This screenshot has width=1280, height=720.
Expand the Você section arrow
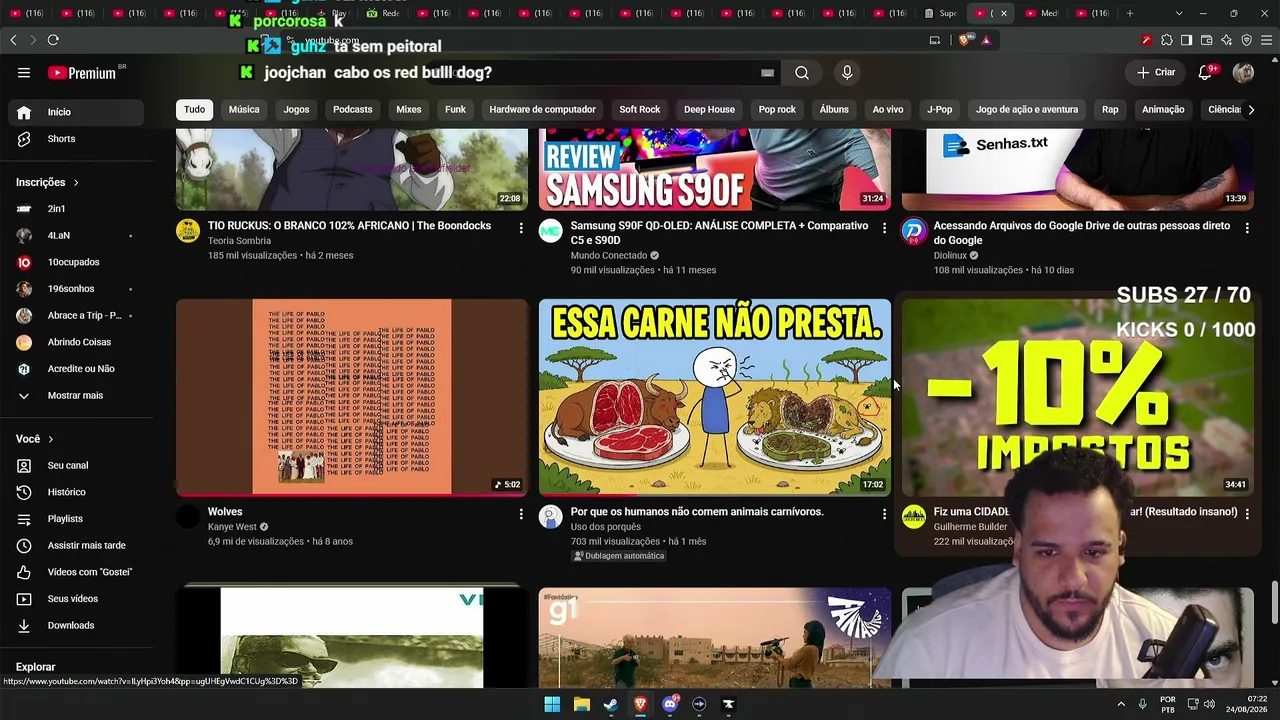(51, 439)
